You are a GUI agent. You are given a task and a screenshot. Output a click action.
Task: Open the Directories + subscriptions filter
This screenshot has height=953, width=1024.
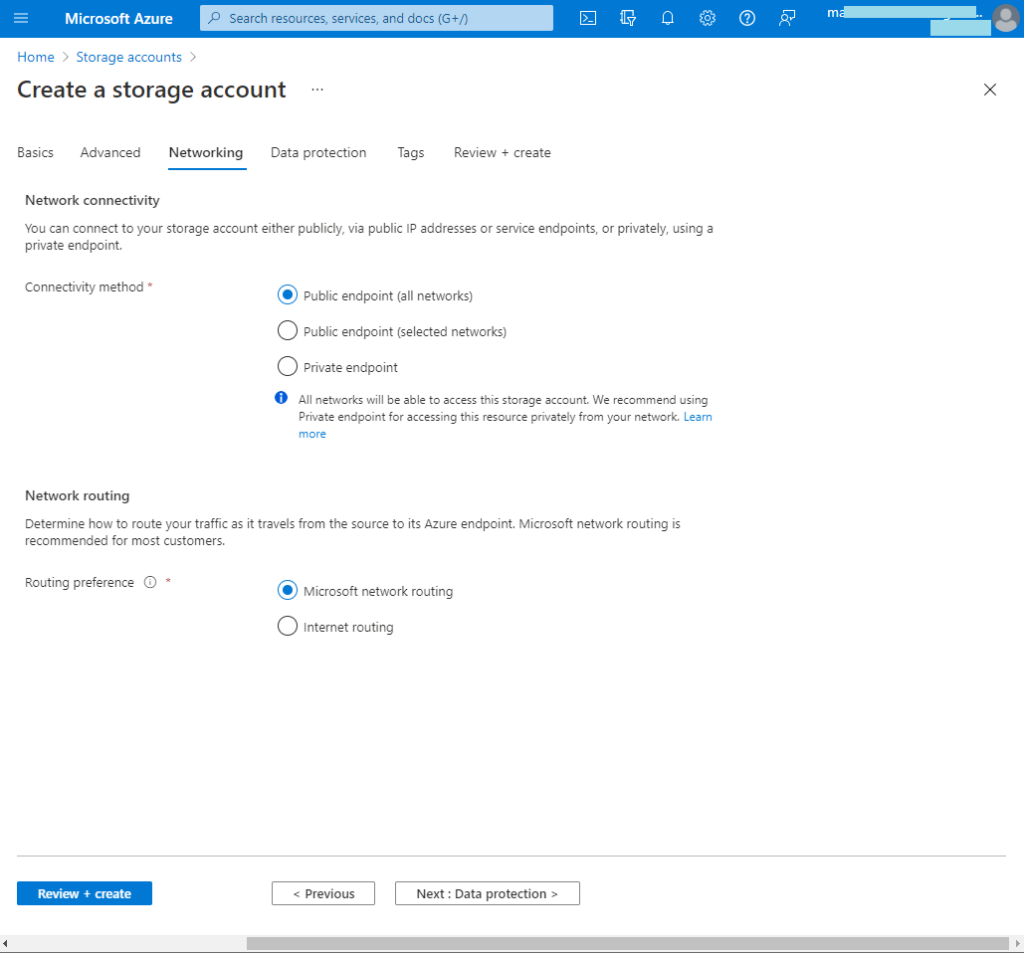(627, 18)
